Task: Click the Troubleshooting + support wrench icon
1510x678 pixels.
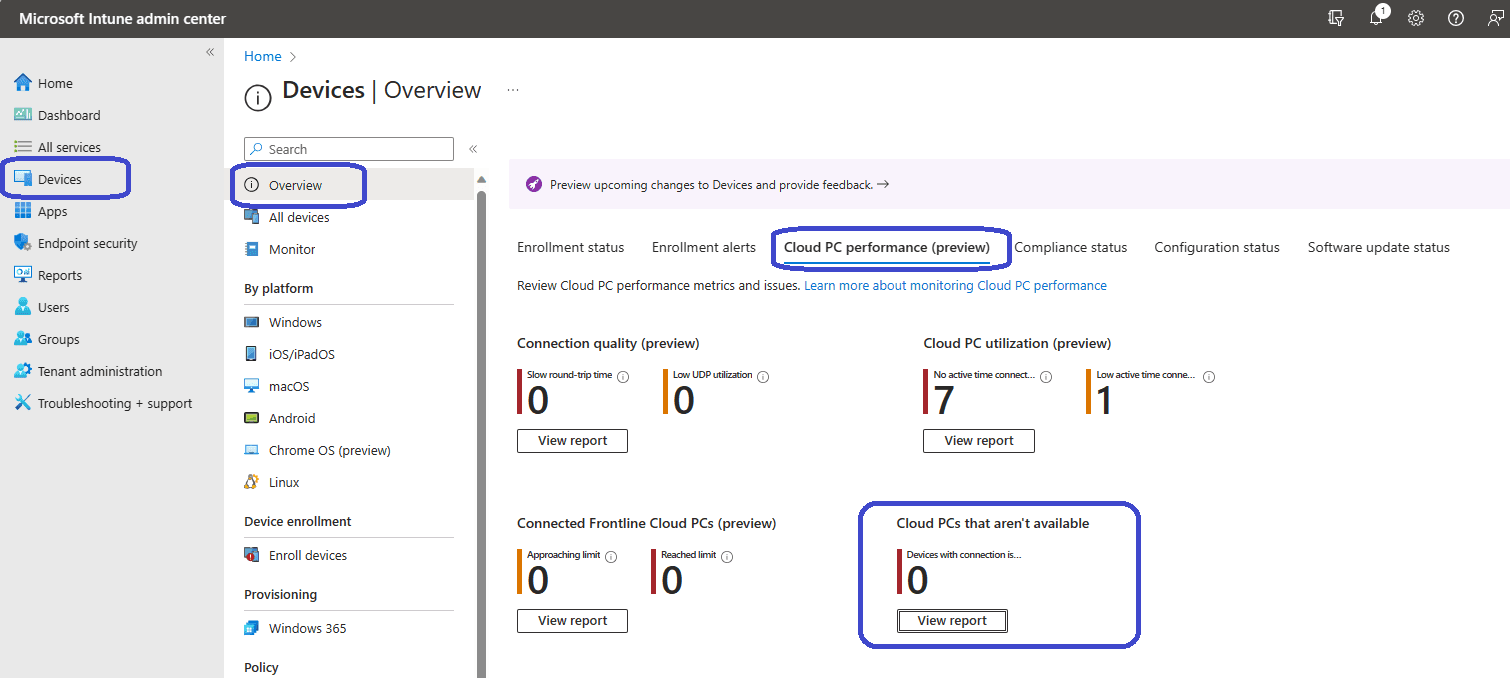Action: 23,403
